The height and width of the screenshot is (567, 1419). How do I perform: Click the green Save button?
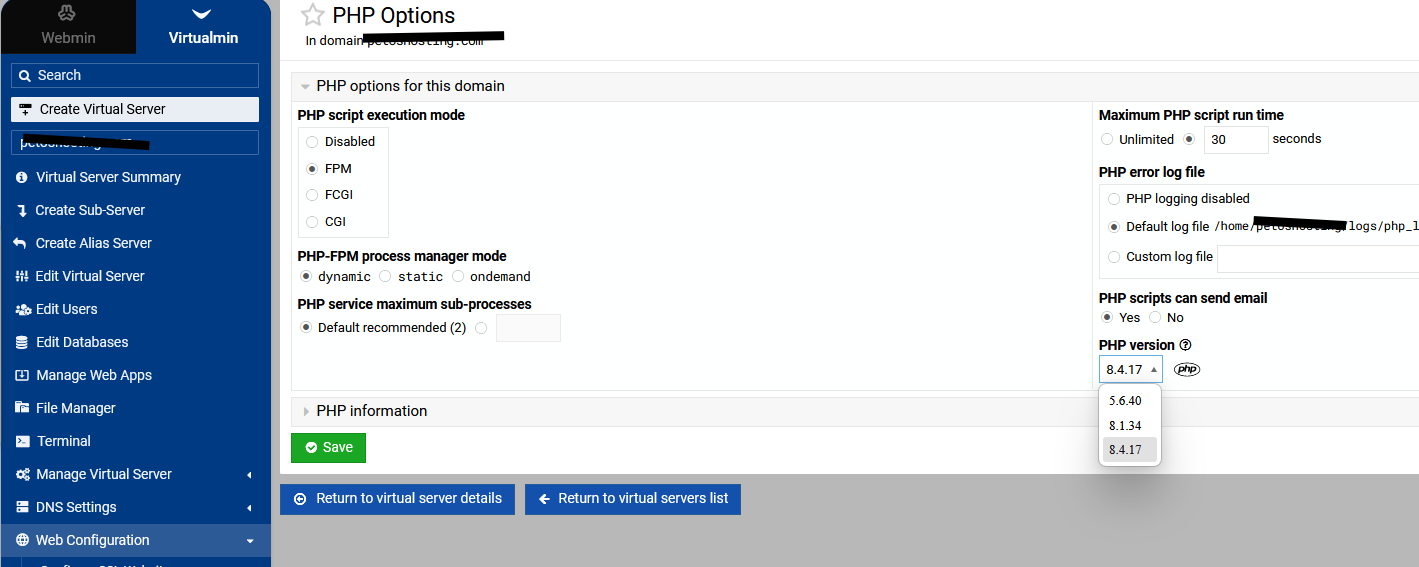[328, 447]
